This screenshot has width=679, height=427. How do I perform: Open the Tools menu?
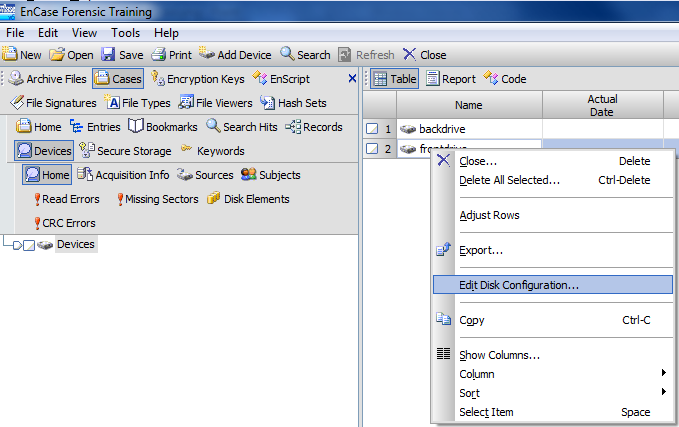coord(125,33)
